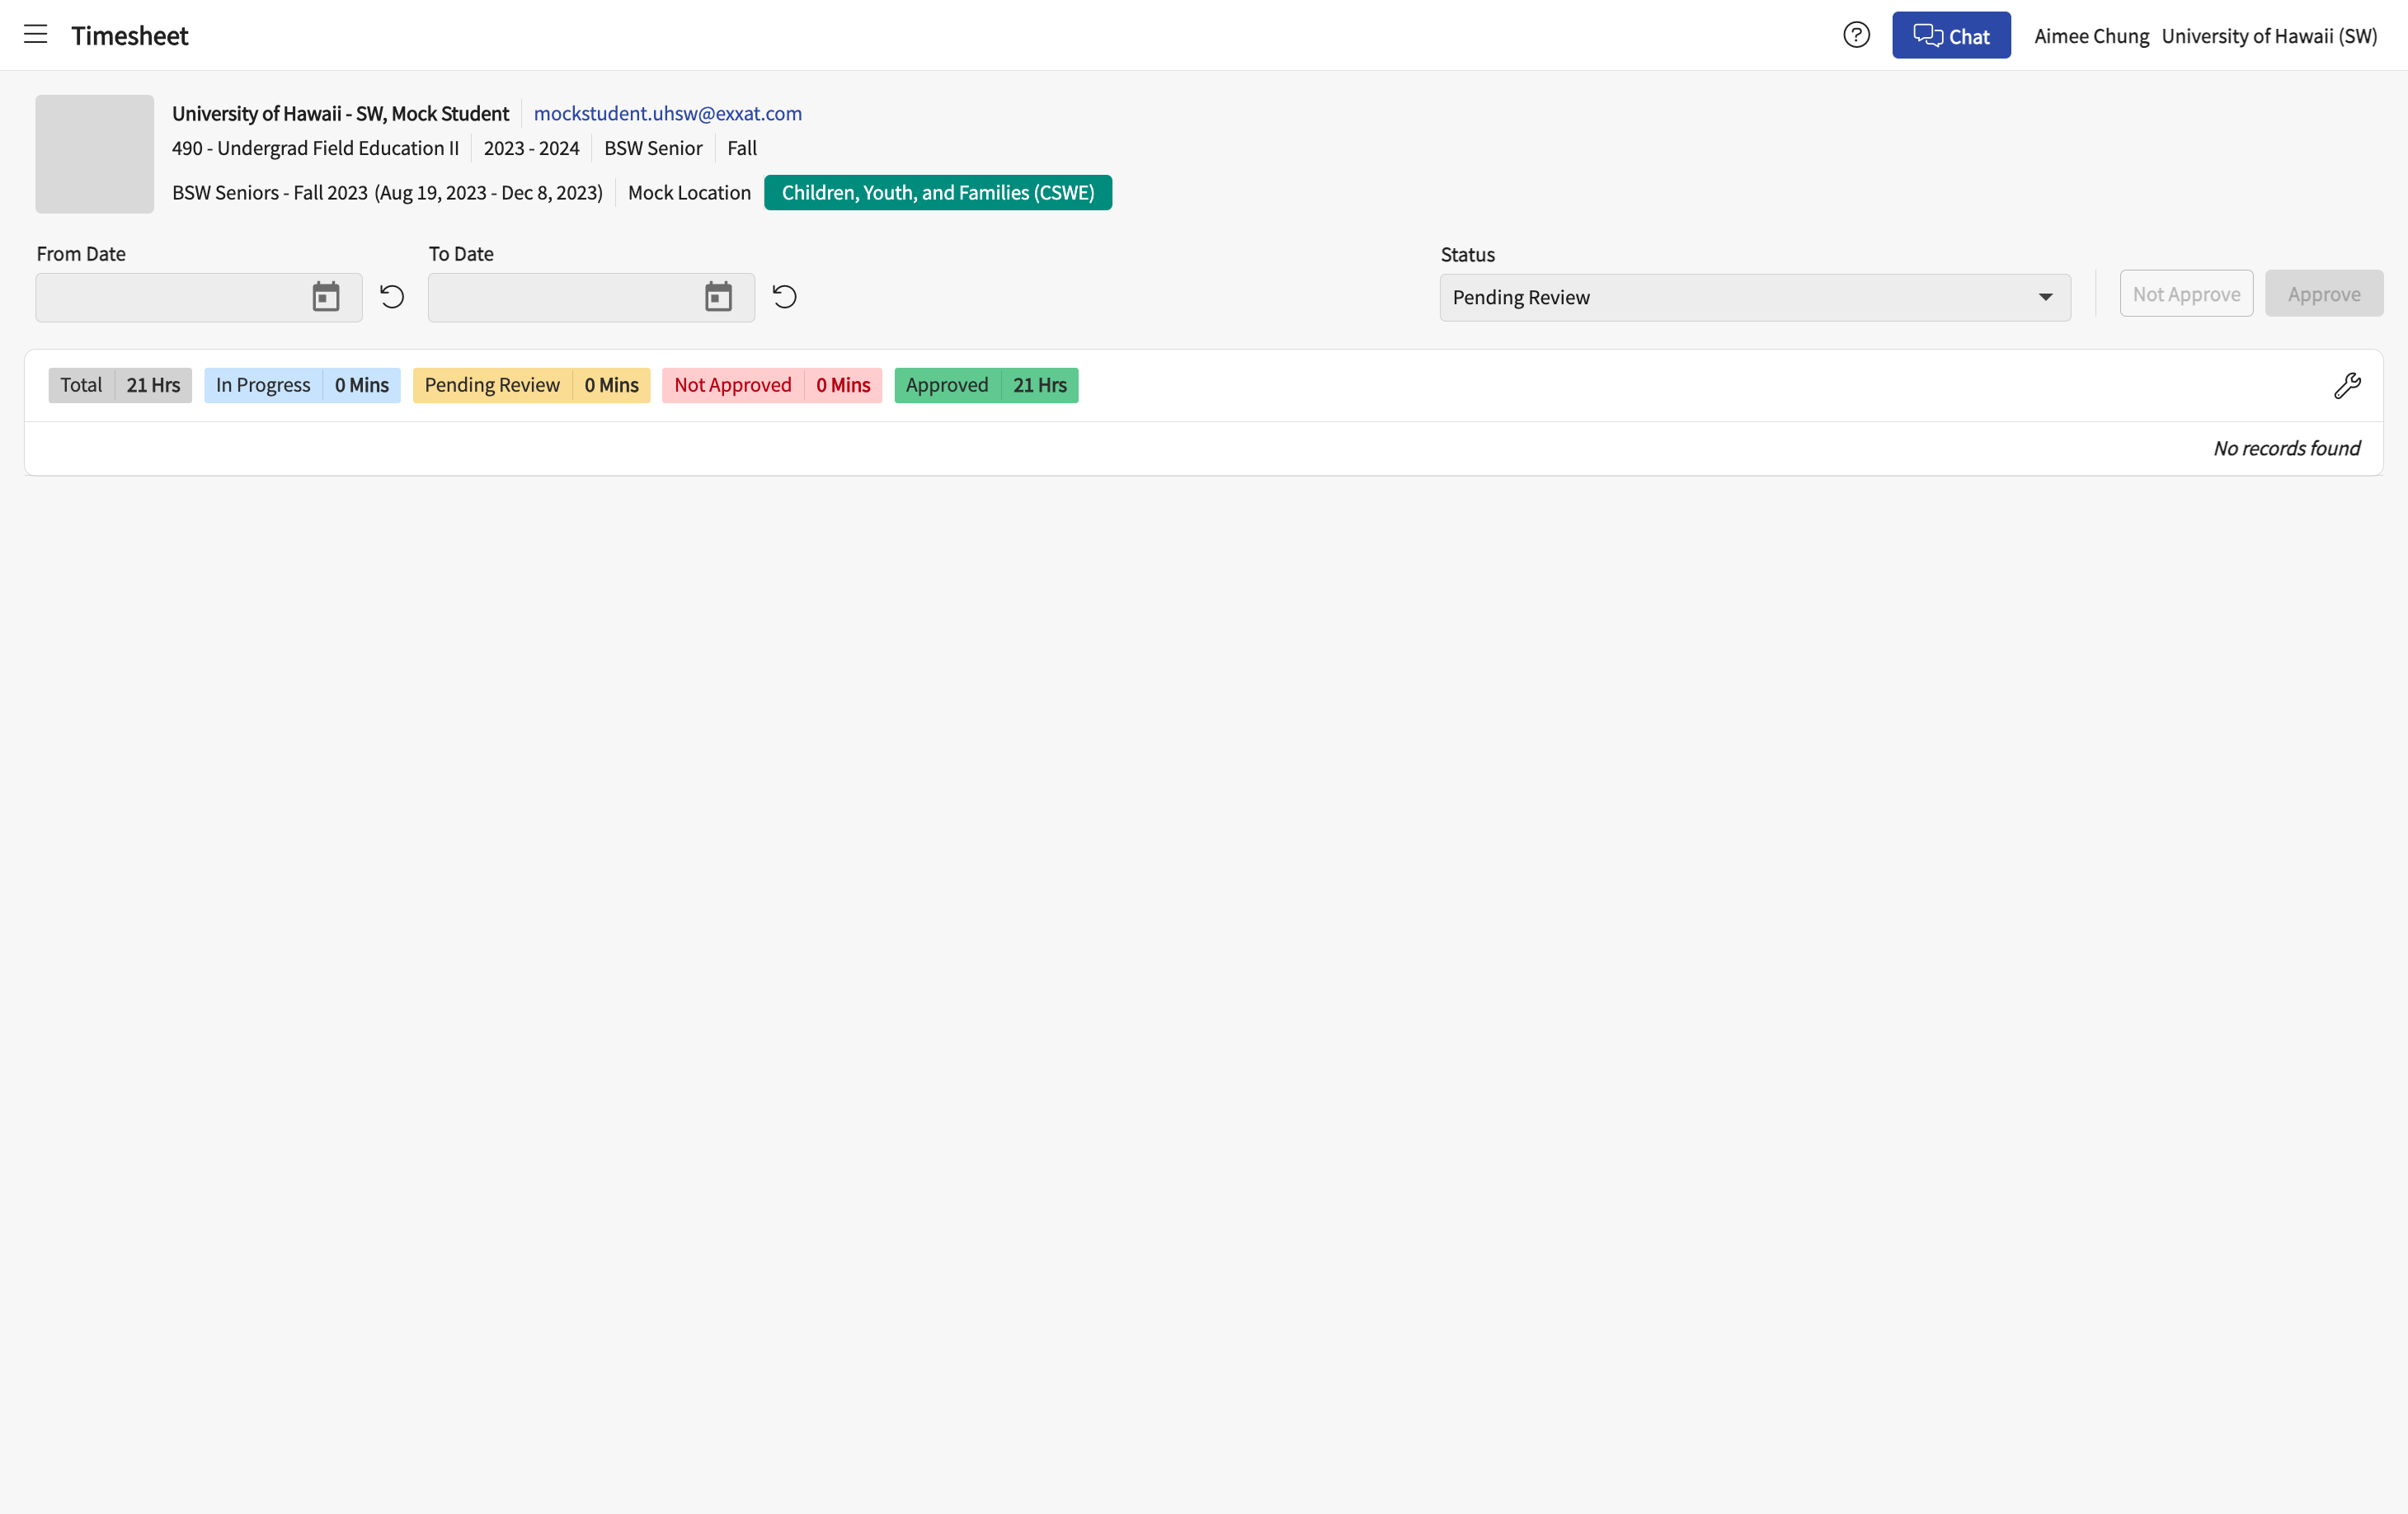This screenshot has height=1514, width=2408.
Task: Expand the Status dropdown
Action: 1755,297
